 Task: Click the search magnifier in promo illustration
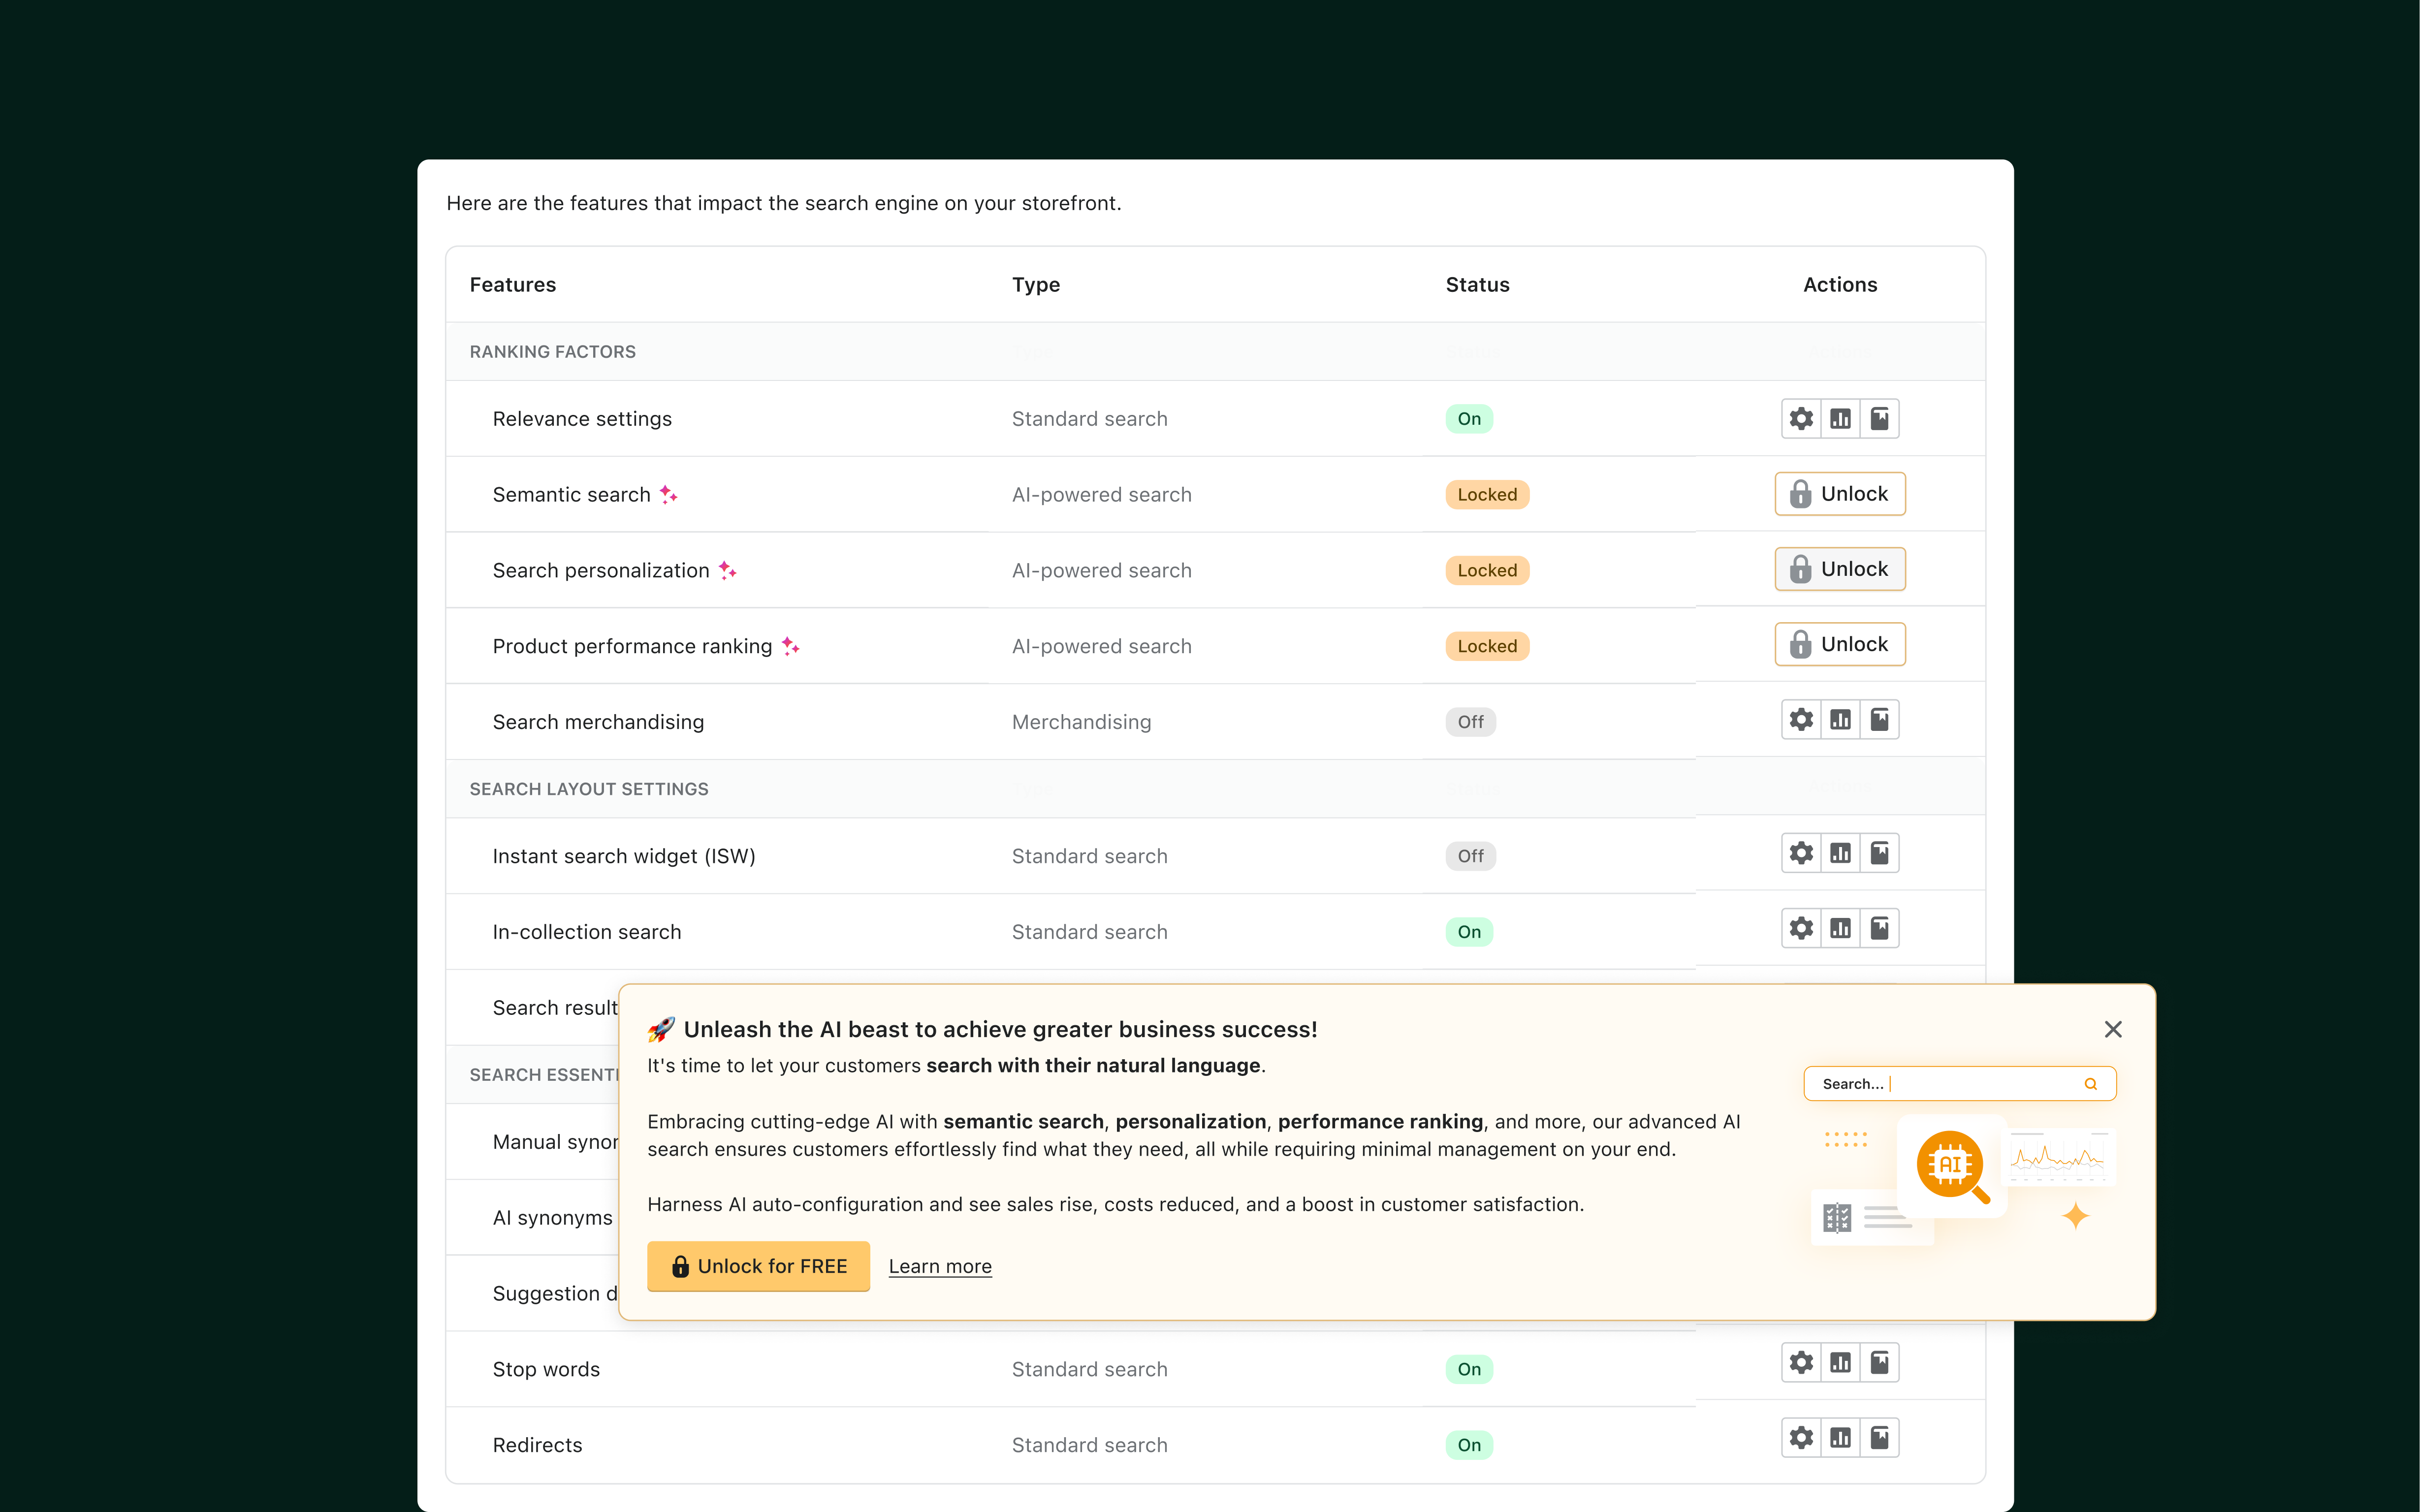(2090, 1084)
